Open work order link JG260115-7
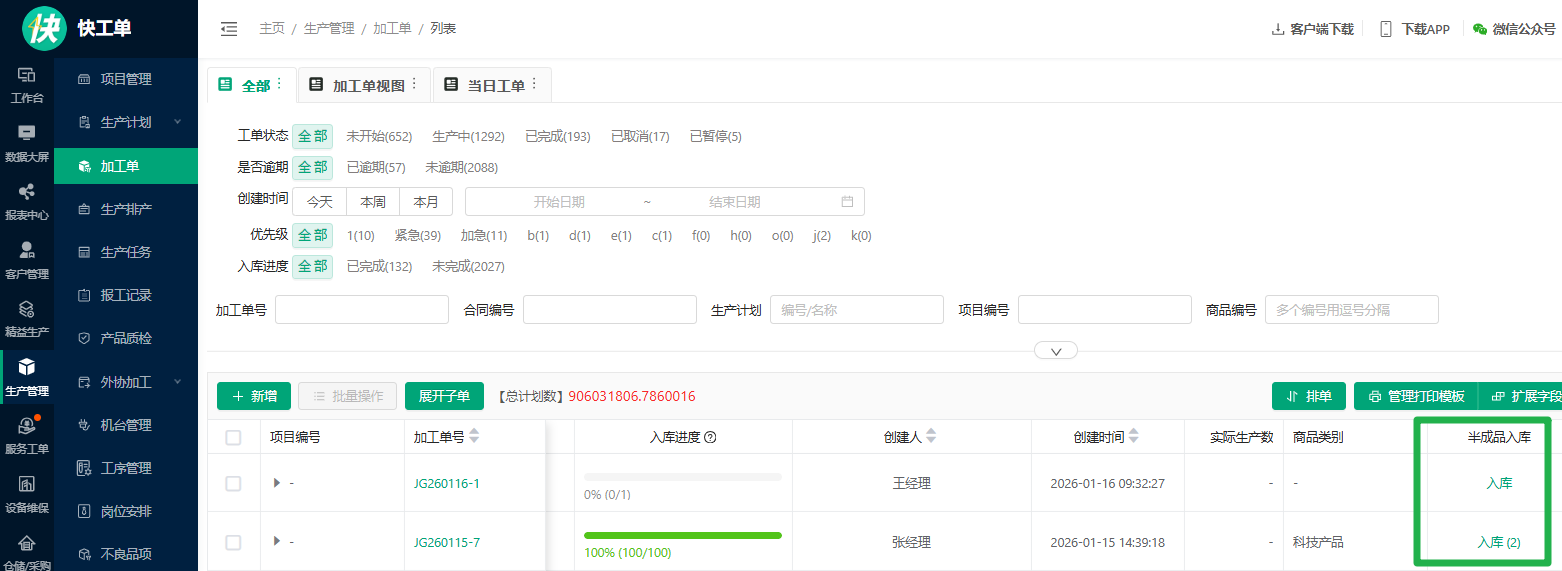 [x=447, y=542]
